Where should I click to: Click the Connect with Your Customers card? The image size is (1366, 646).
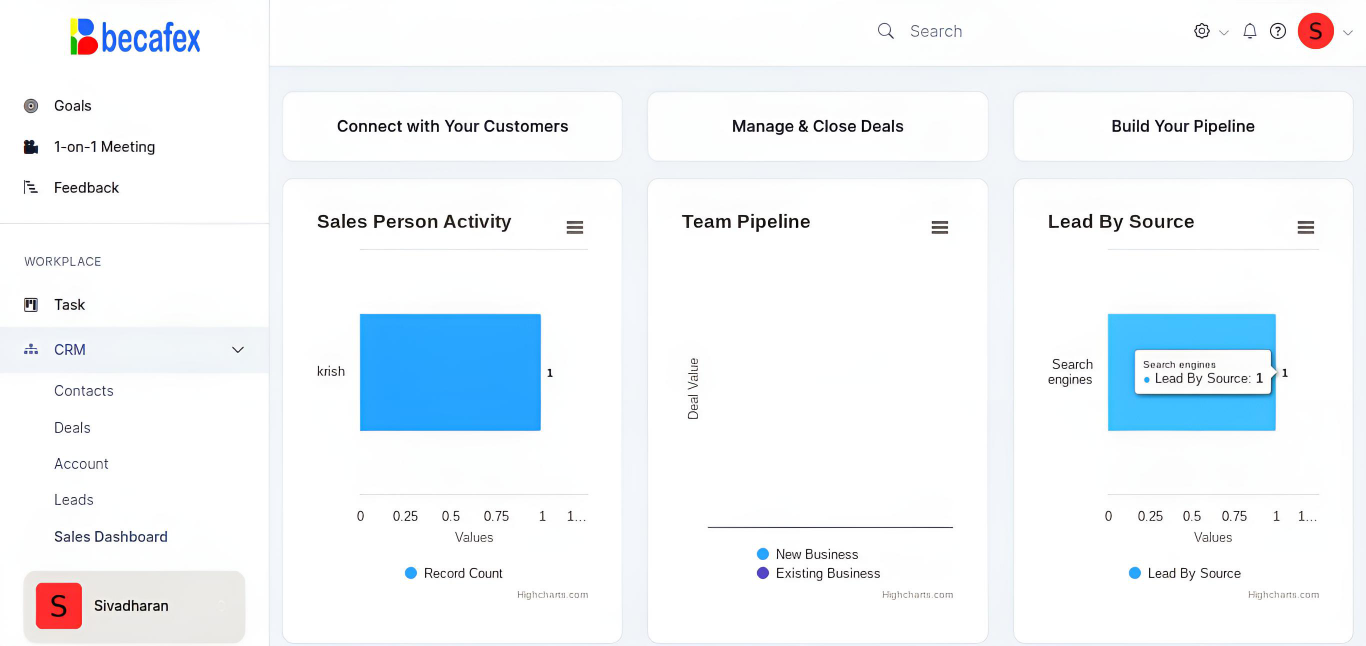pyautogui.click(x=452, y=126)
